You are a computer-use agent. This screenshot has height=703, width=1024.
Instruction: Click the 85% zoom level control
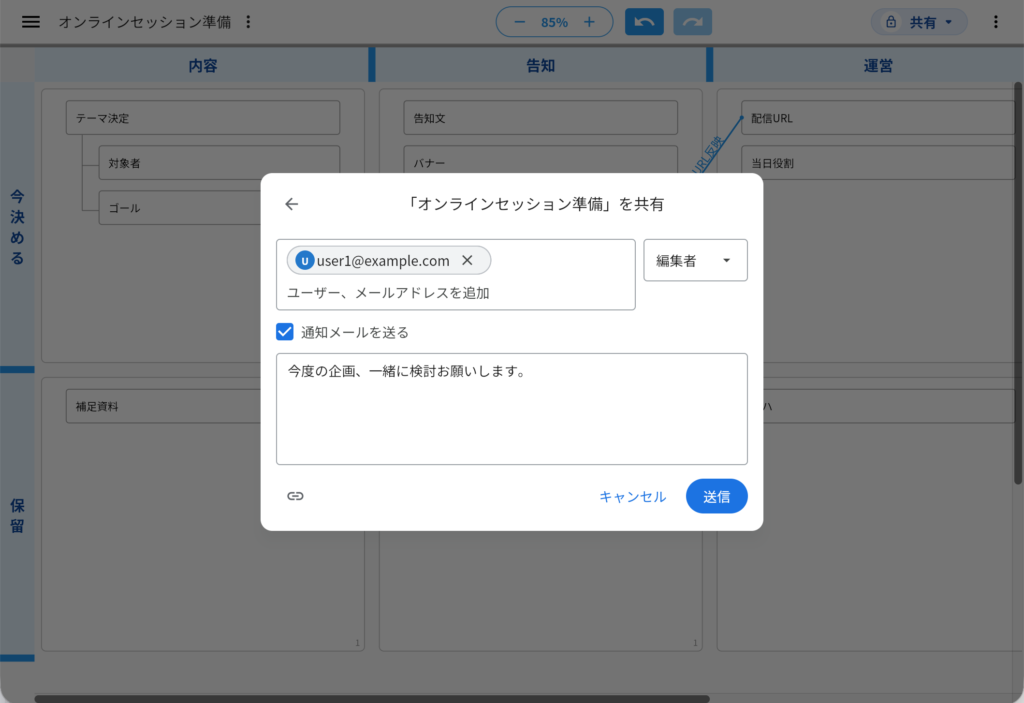(x=554, y=20)
